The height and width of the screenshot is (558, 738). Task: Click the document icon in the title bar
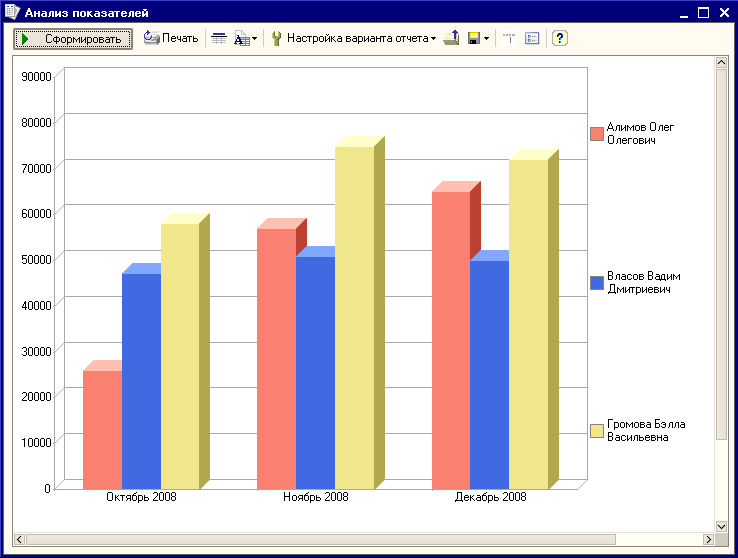click(12, 12)
